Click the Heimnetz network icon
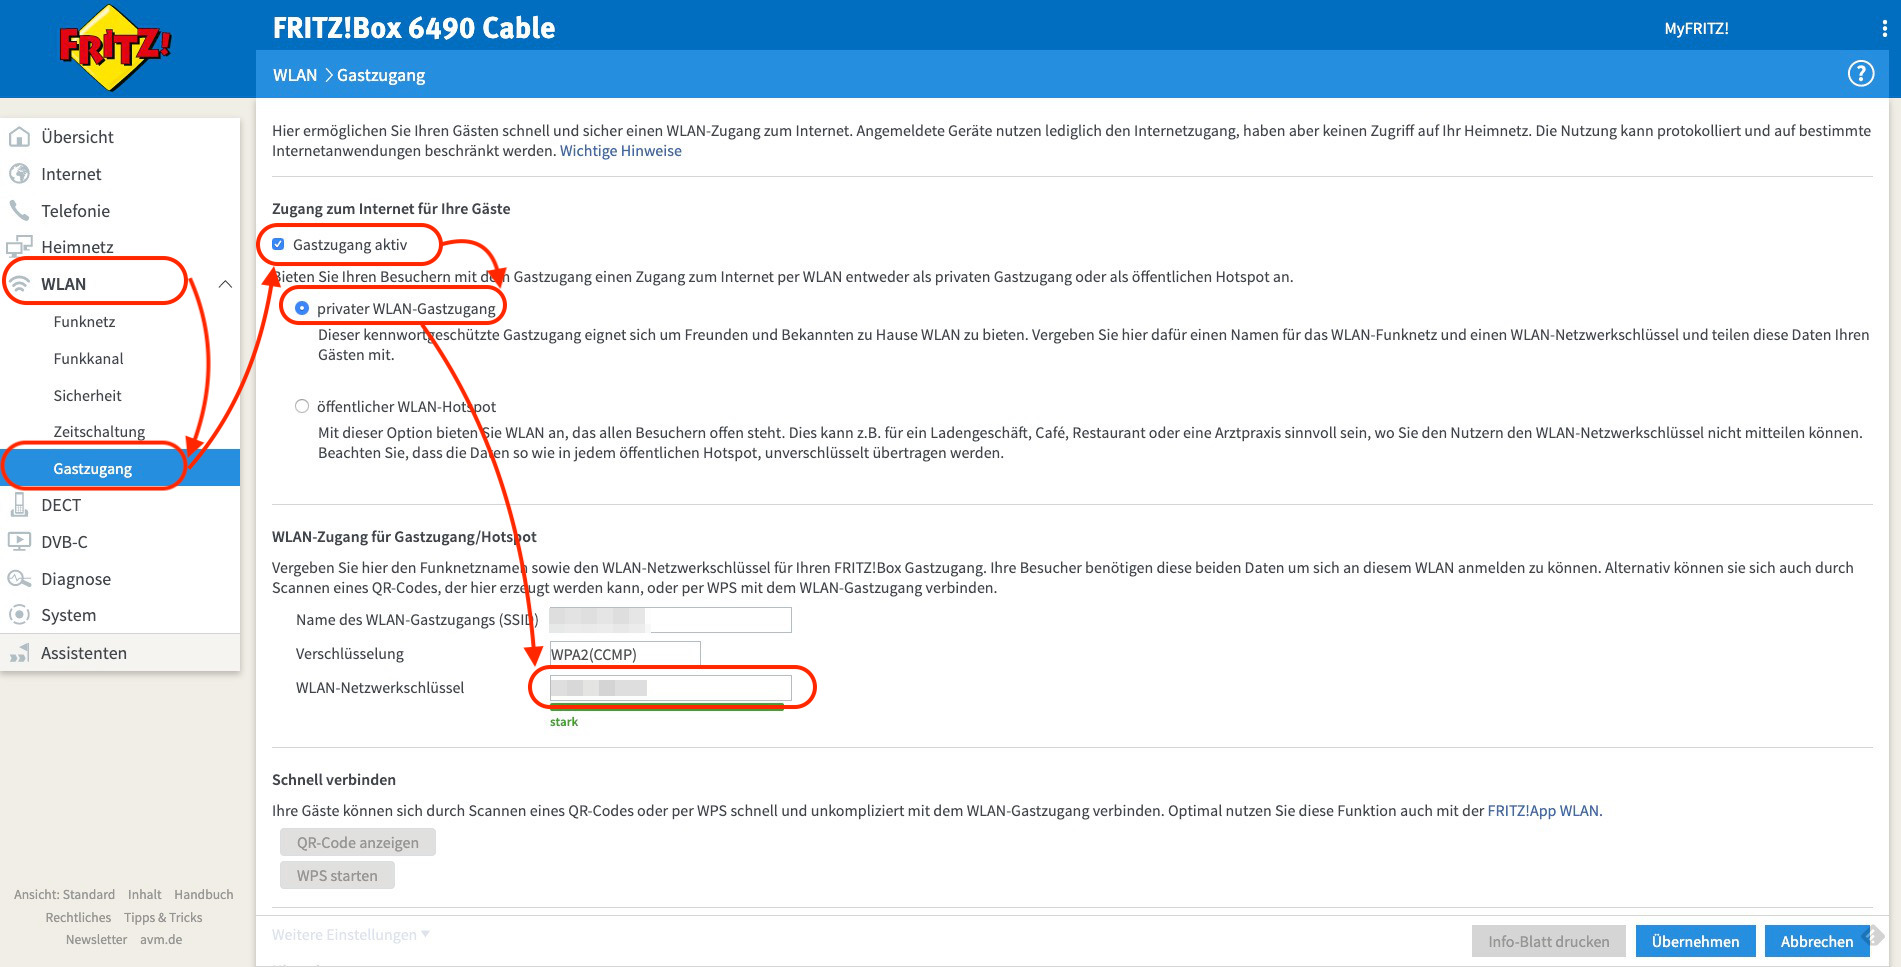 [x=19, y=246]
